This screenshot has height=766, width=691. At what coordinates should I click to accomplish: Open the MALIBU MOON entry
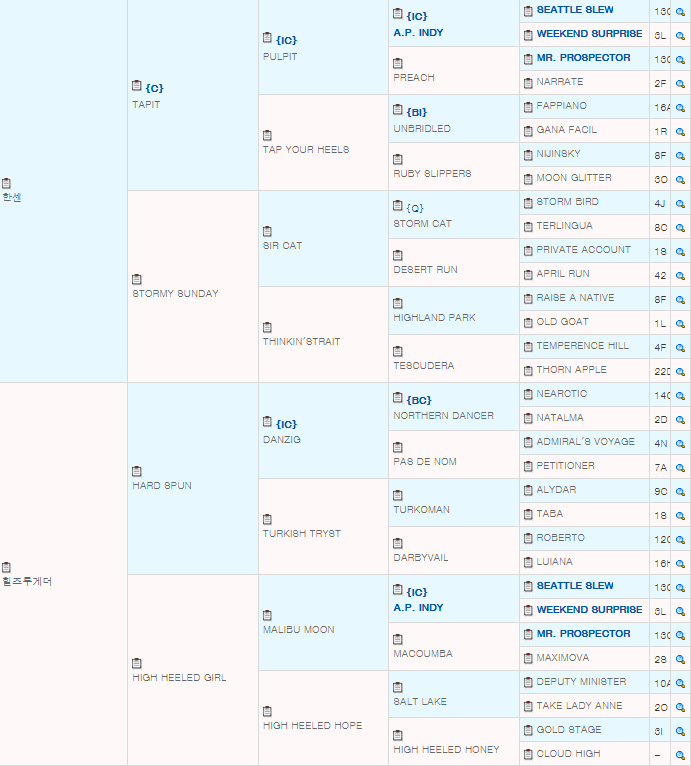299,630
